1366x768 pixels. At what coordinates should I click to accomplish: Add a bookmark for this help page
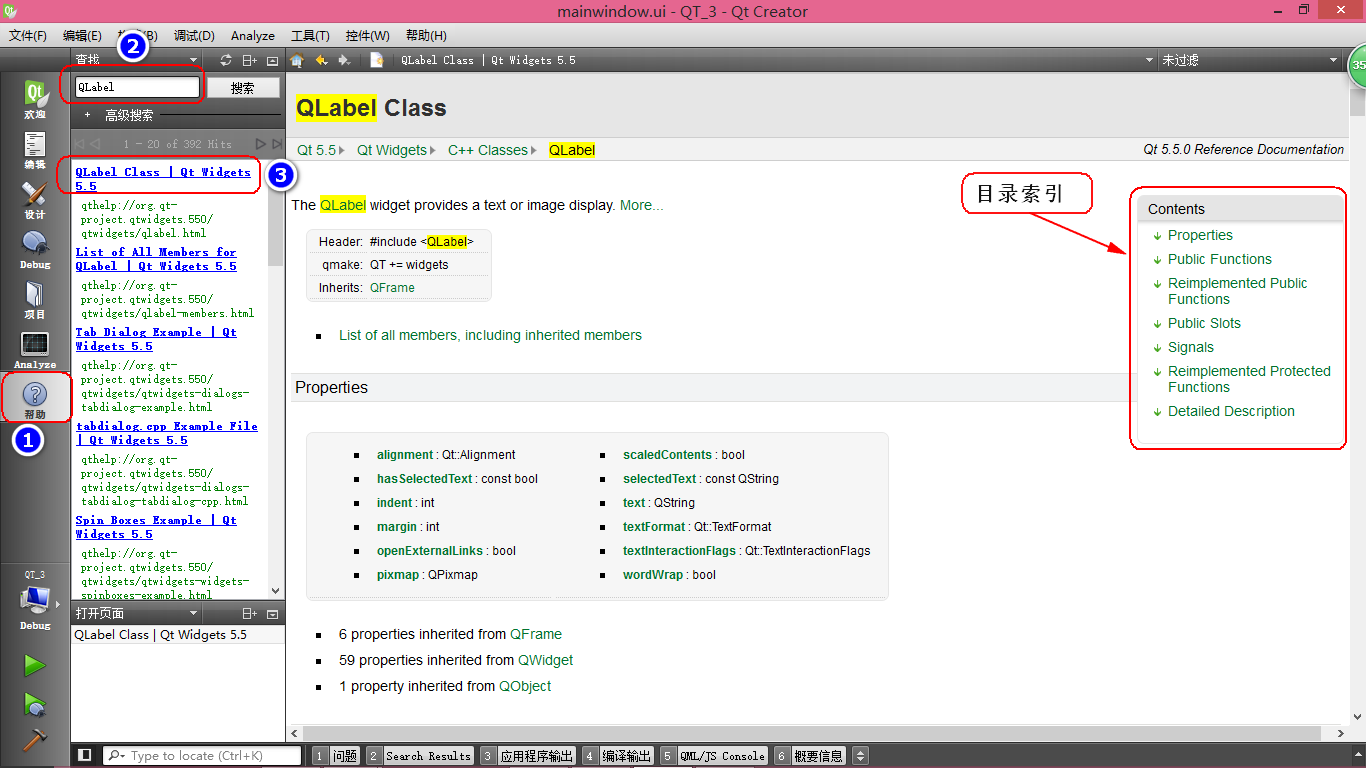click(x=377, y=60)
